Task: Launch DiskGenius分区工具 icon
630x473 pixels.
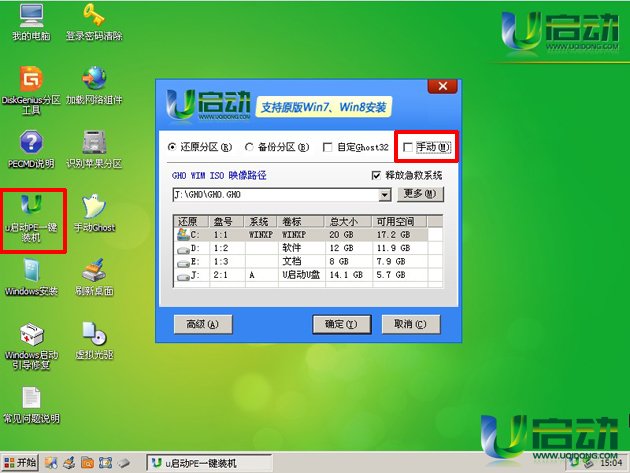Action: click(31, 90)
